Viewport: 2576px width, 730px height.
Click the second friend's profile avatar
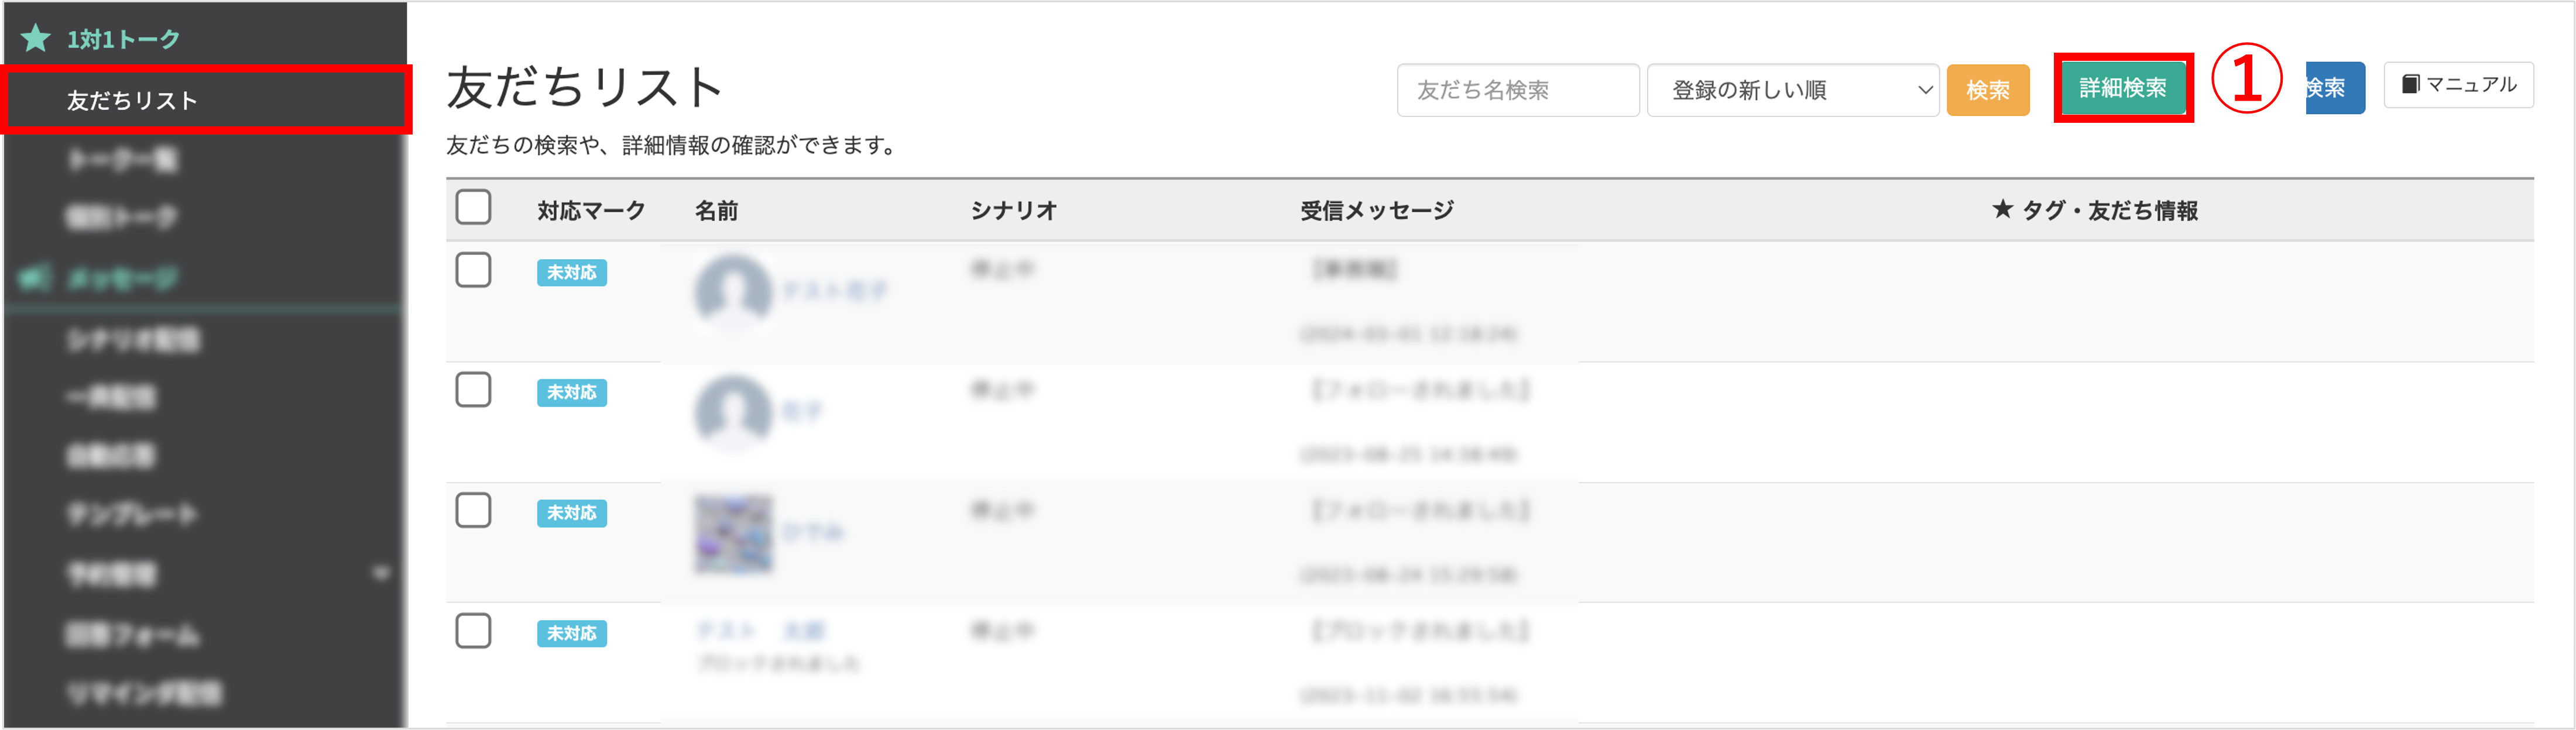[733, 411]
